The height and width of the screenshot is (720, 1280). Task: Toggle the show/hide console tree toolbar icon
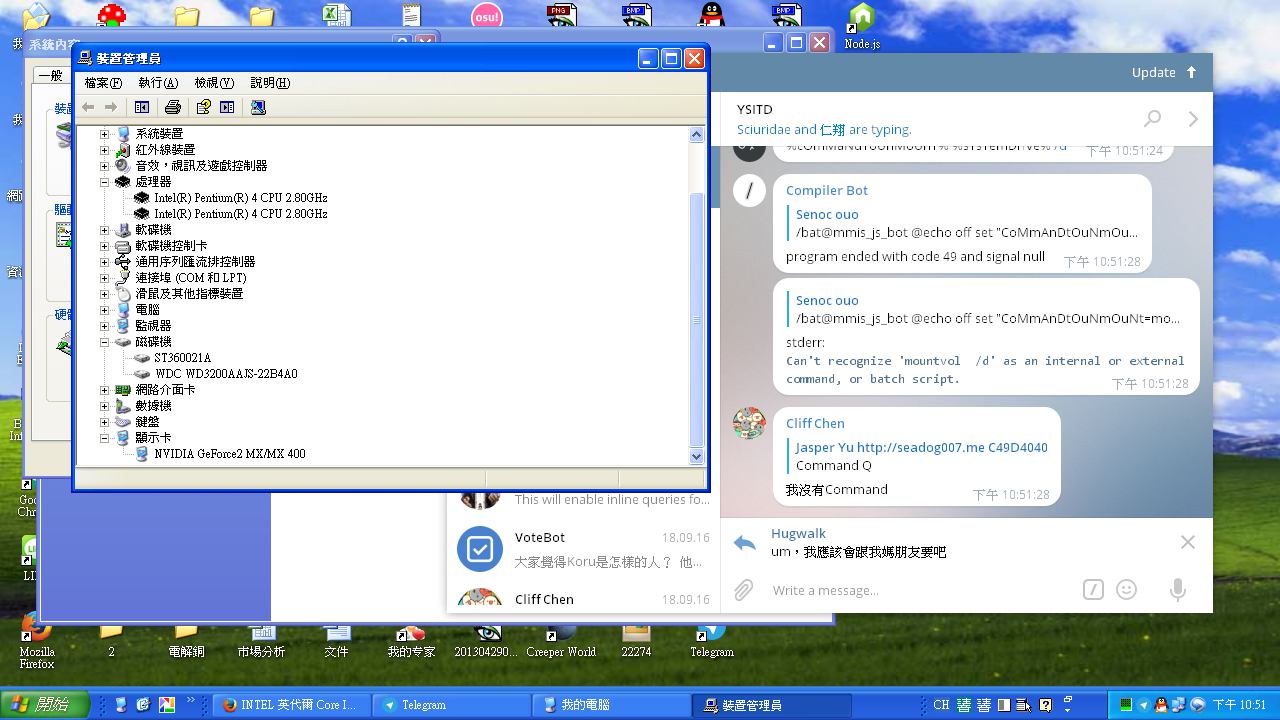click(142, 107)
